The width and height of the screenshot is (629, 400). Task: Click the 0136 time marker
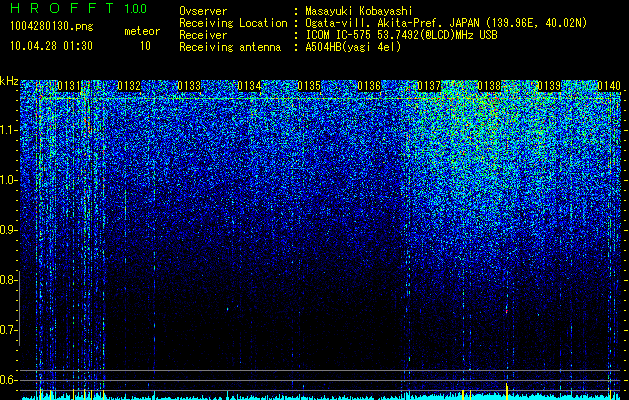click(x=369, y=86)
